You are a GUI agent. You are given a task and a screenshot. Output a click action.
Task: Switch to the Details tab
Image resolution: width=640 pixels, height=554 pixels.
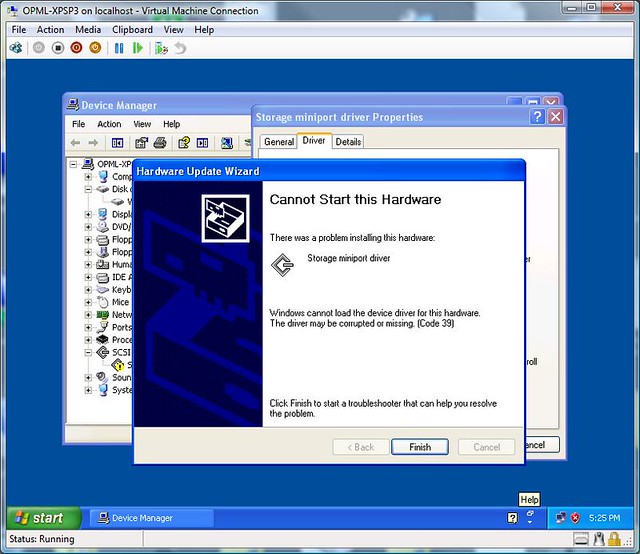[x=348, y=142]
